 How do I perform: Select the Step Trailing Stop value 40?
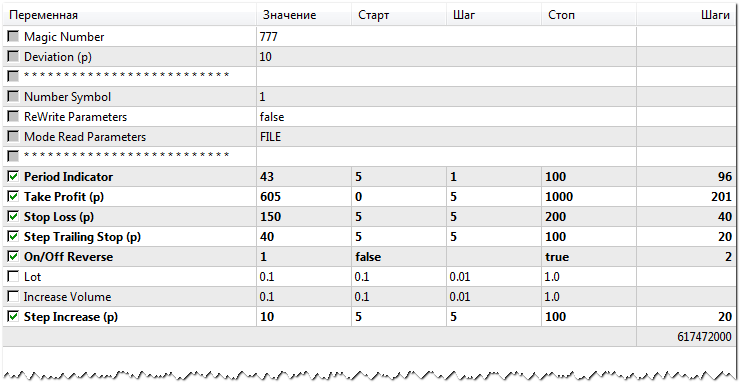[x=267, y=237]
